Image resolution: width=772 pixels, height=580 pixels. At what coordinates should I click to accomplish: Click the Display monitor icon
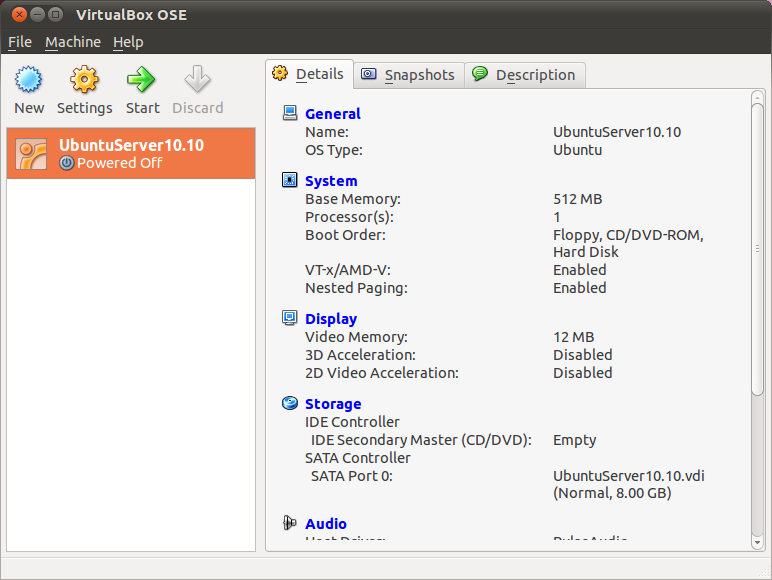(x=290, y=318)
